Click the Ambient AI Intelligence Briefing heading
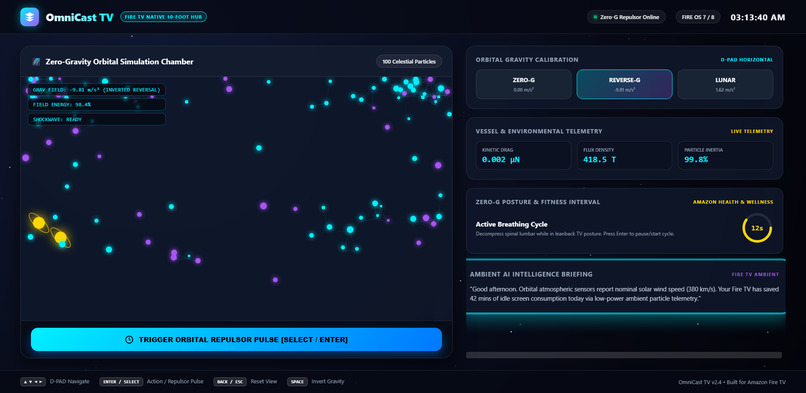Screen dimensions: 806x393 [x=531, y=274]
